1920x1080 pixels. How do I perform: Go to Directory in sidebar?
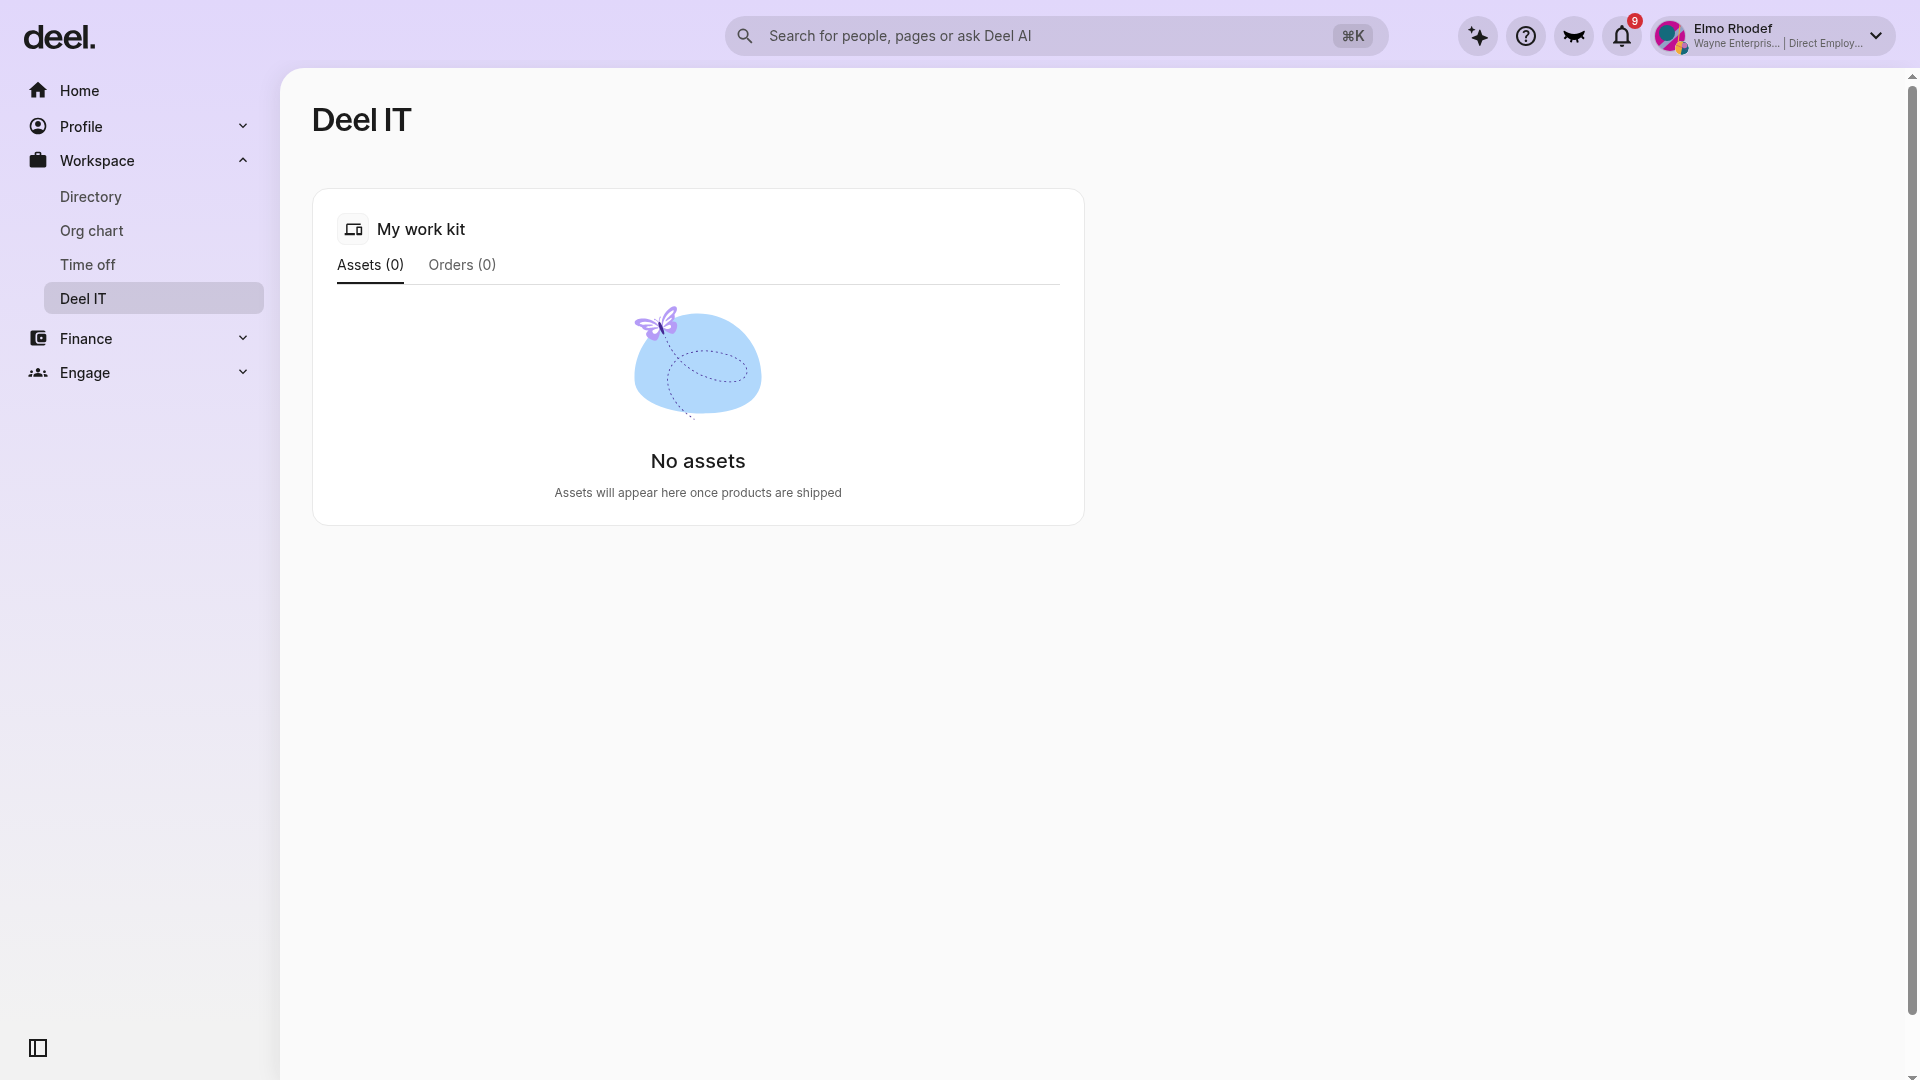tap(154, 197)
